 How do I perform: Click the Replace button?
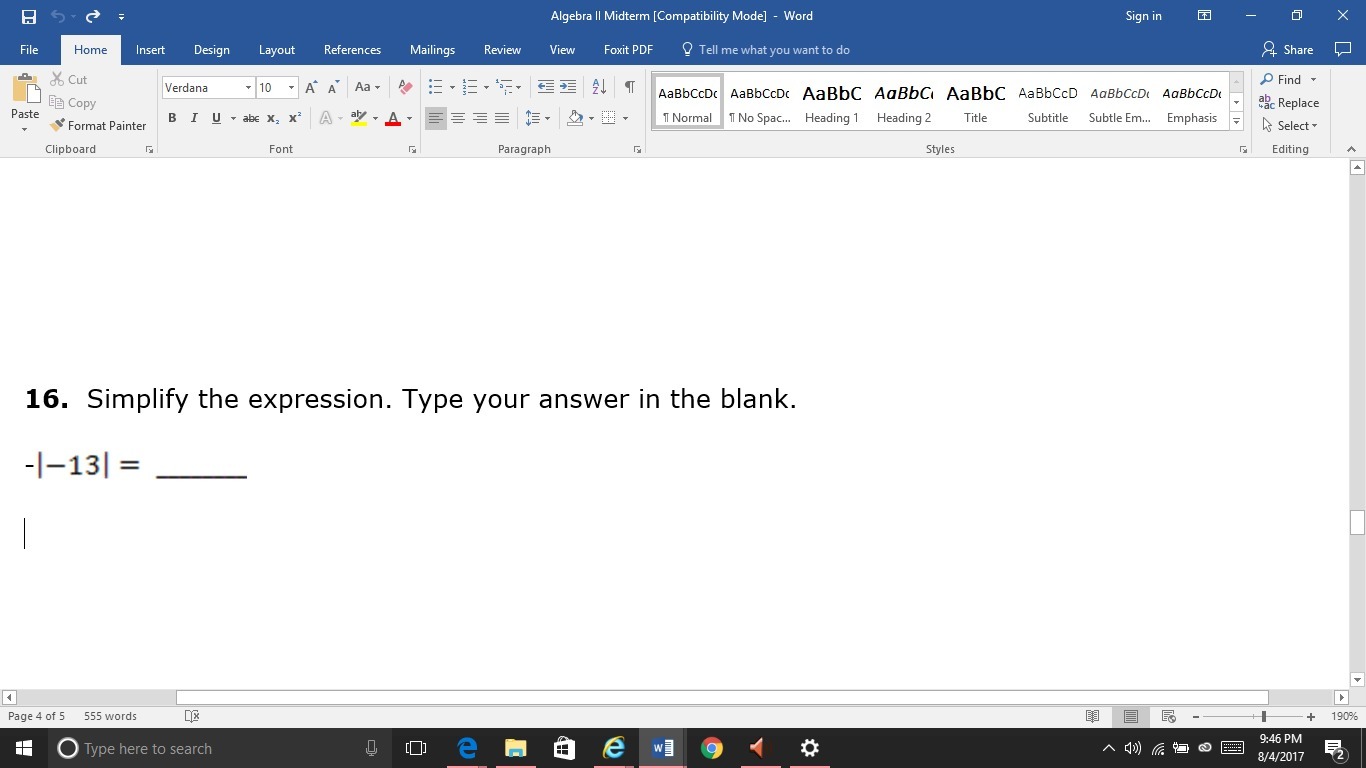(1289, 102)
